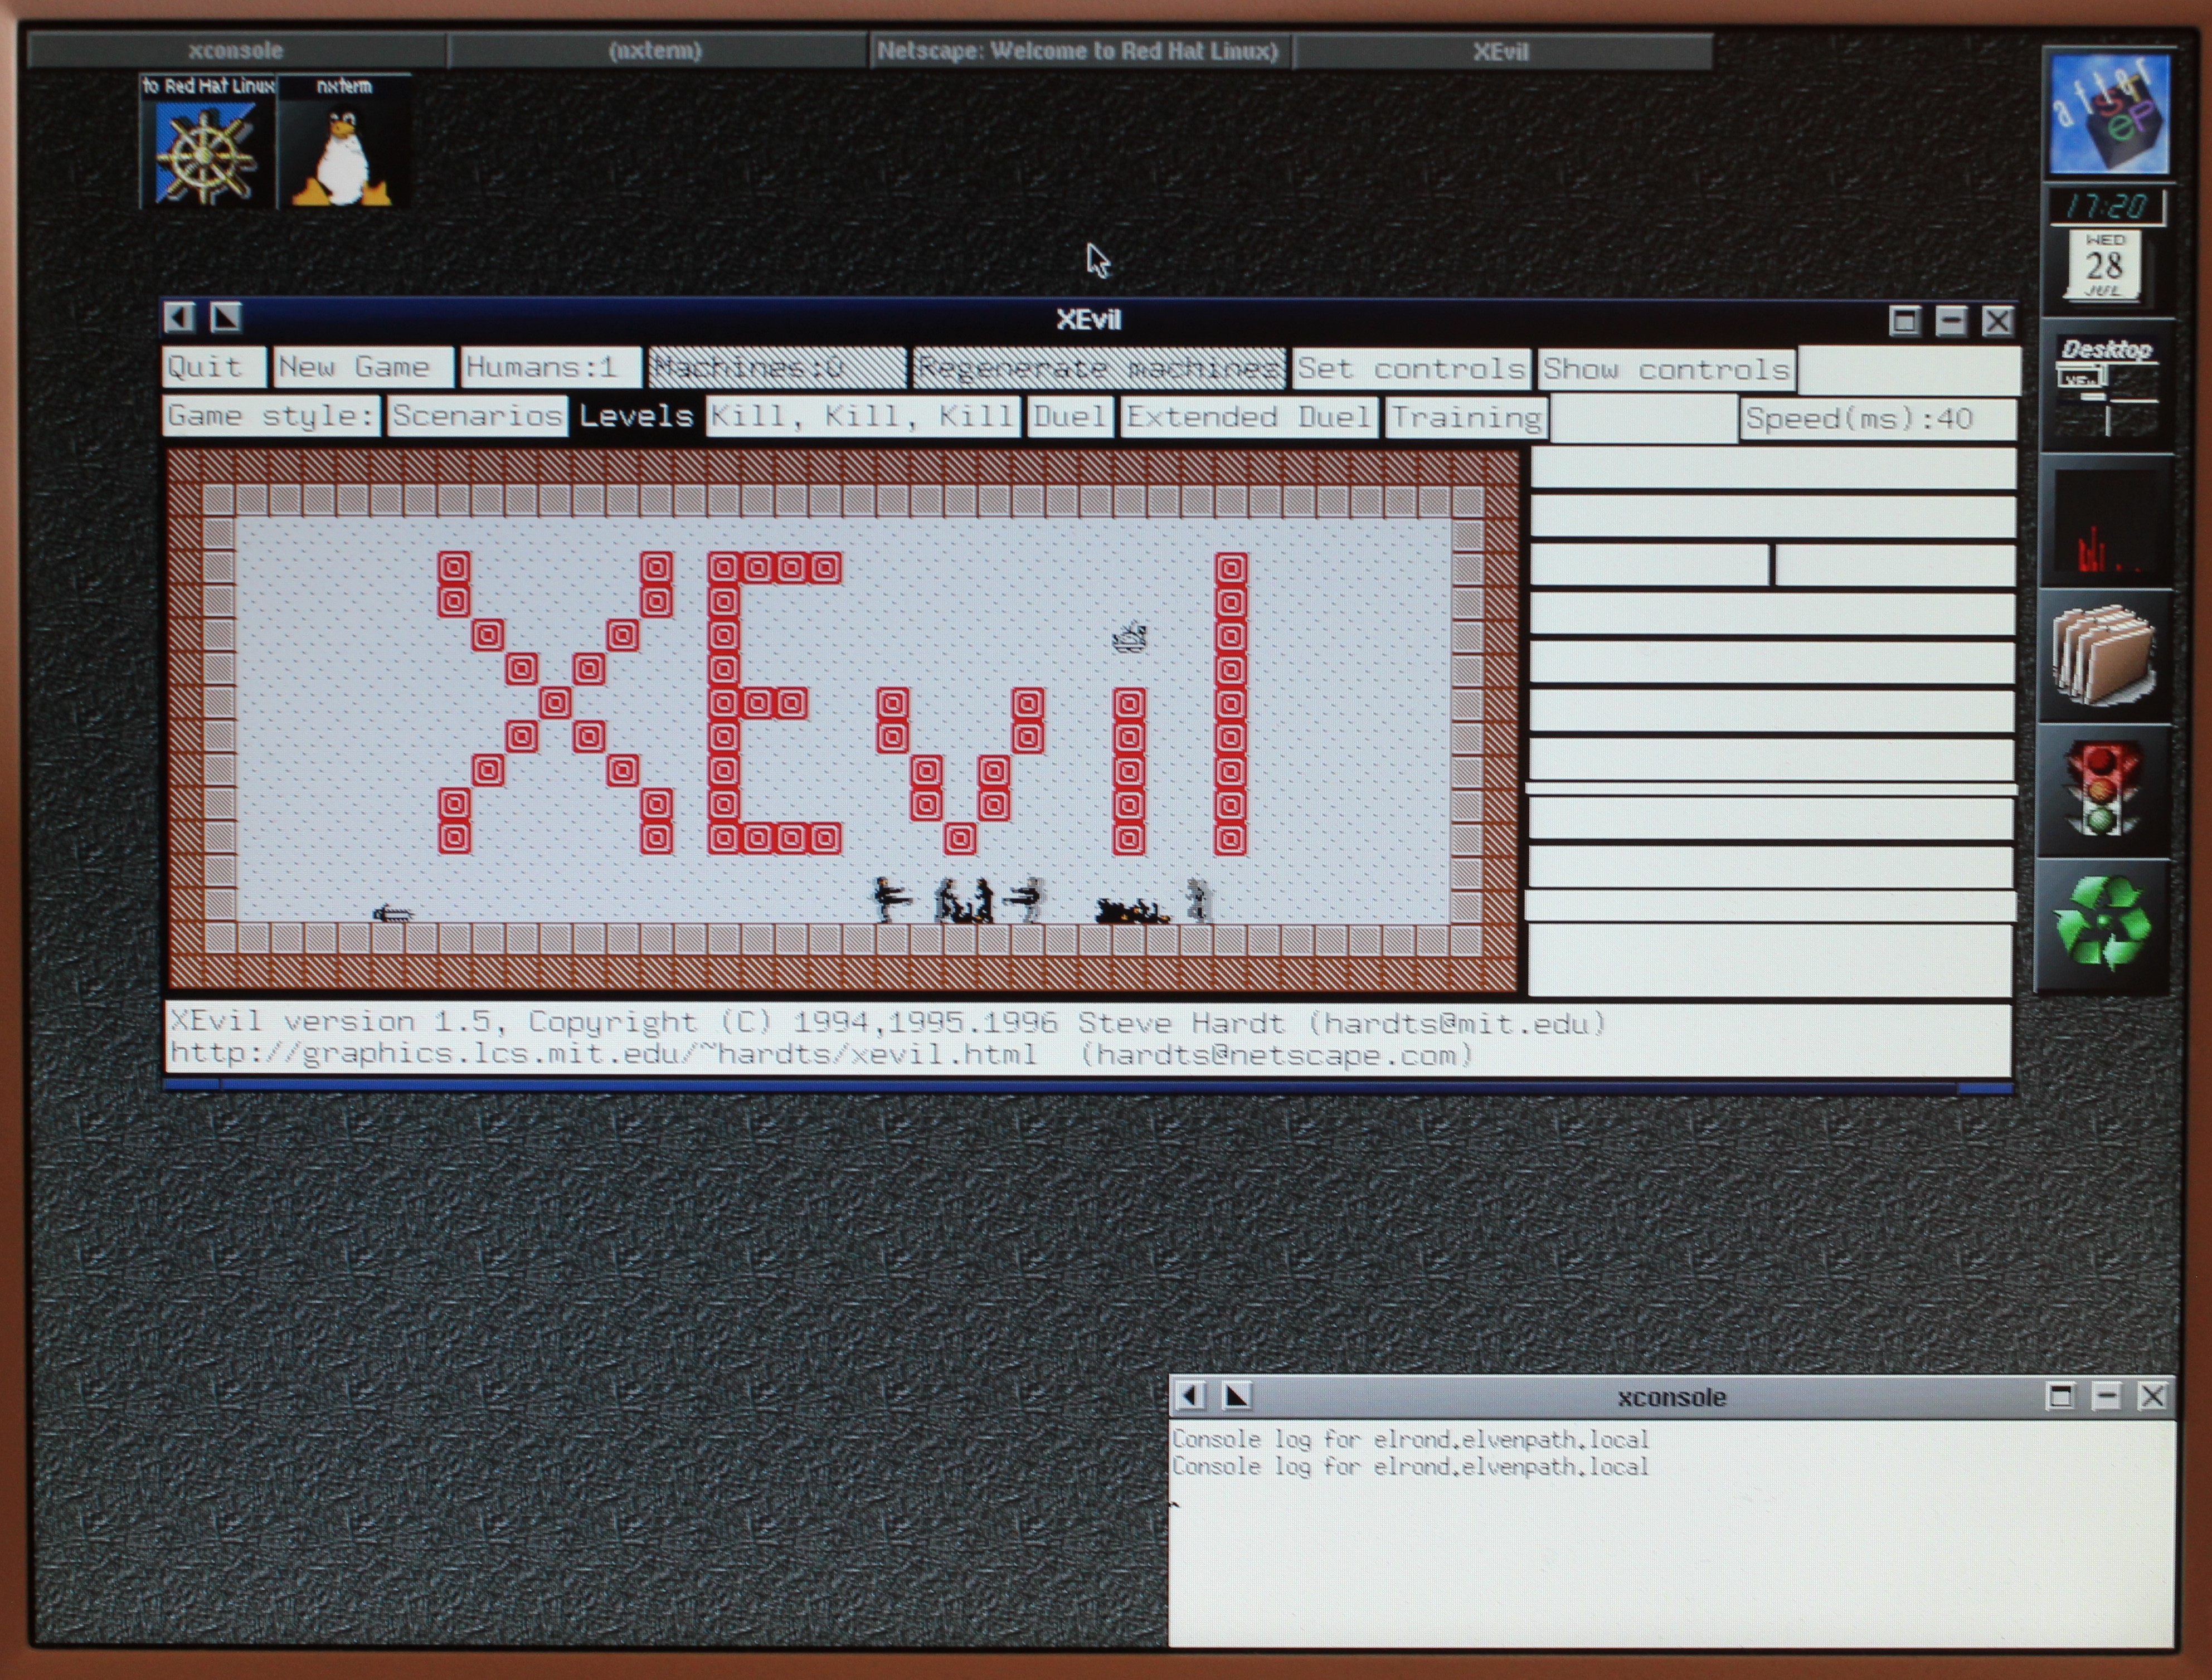Select the Scenarios game style
Image resolution: width=2212 pixels, height=1680 pixels.
coord(477,416)
